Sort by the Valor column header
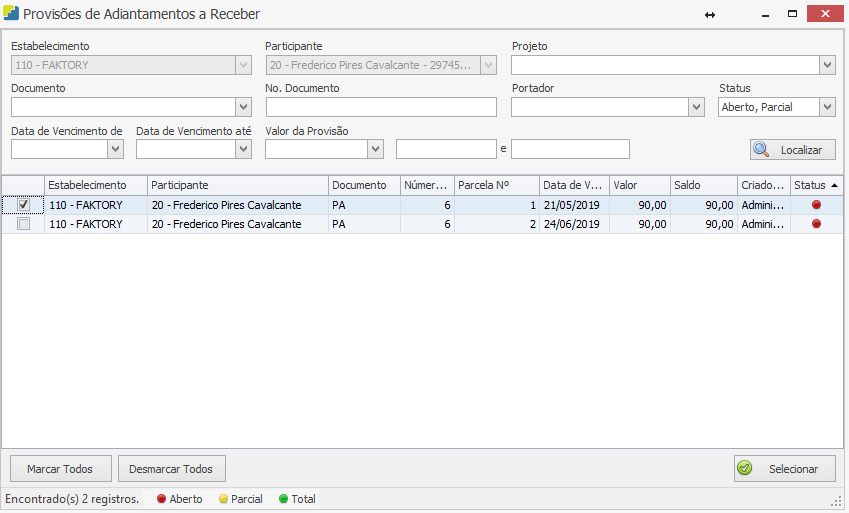Screen dimensions: 849x513 click(x=638, y=185)
